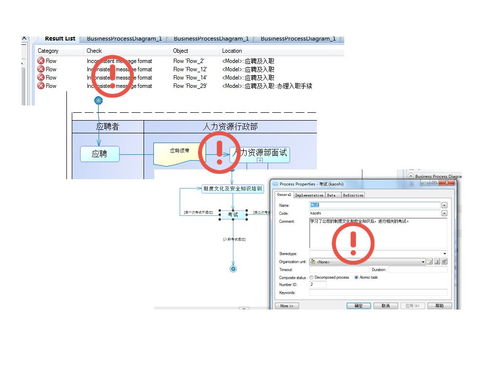This screenshot has height=375, width=500.
Task: Click the More >> button
Action: pos(287,306)
